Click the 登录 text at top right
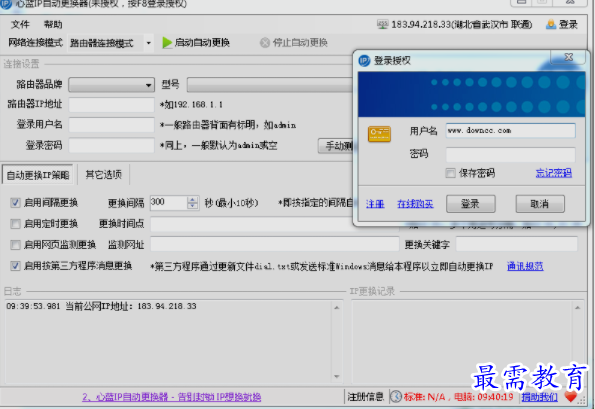 pos(568,25)
